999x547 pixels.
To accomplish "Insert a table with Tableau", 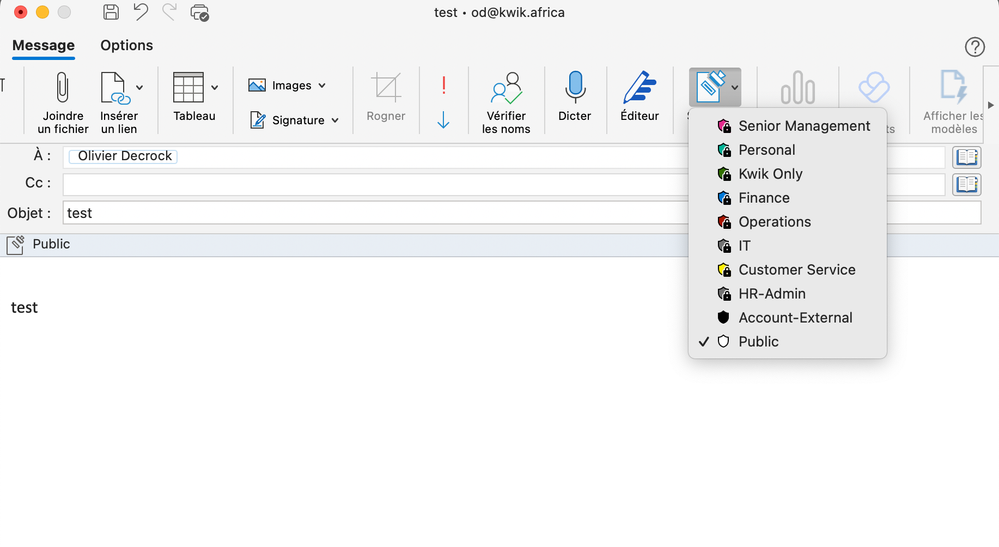I will (194, 97).
